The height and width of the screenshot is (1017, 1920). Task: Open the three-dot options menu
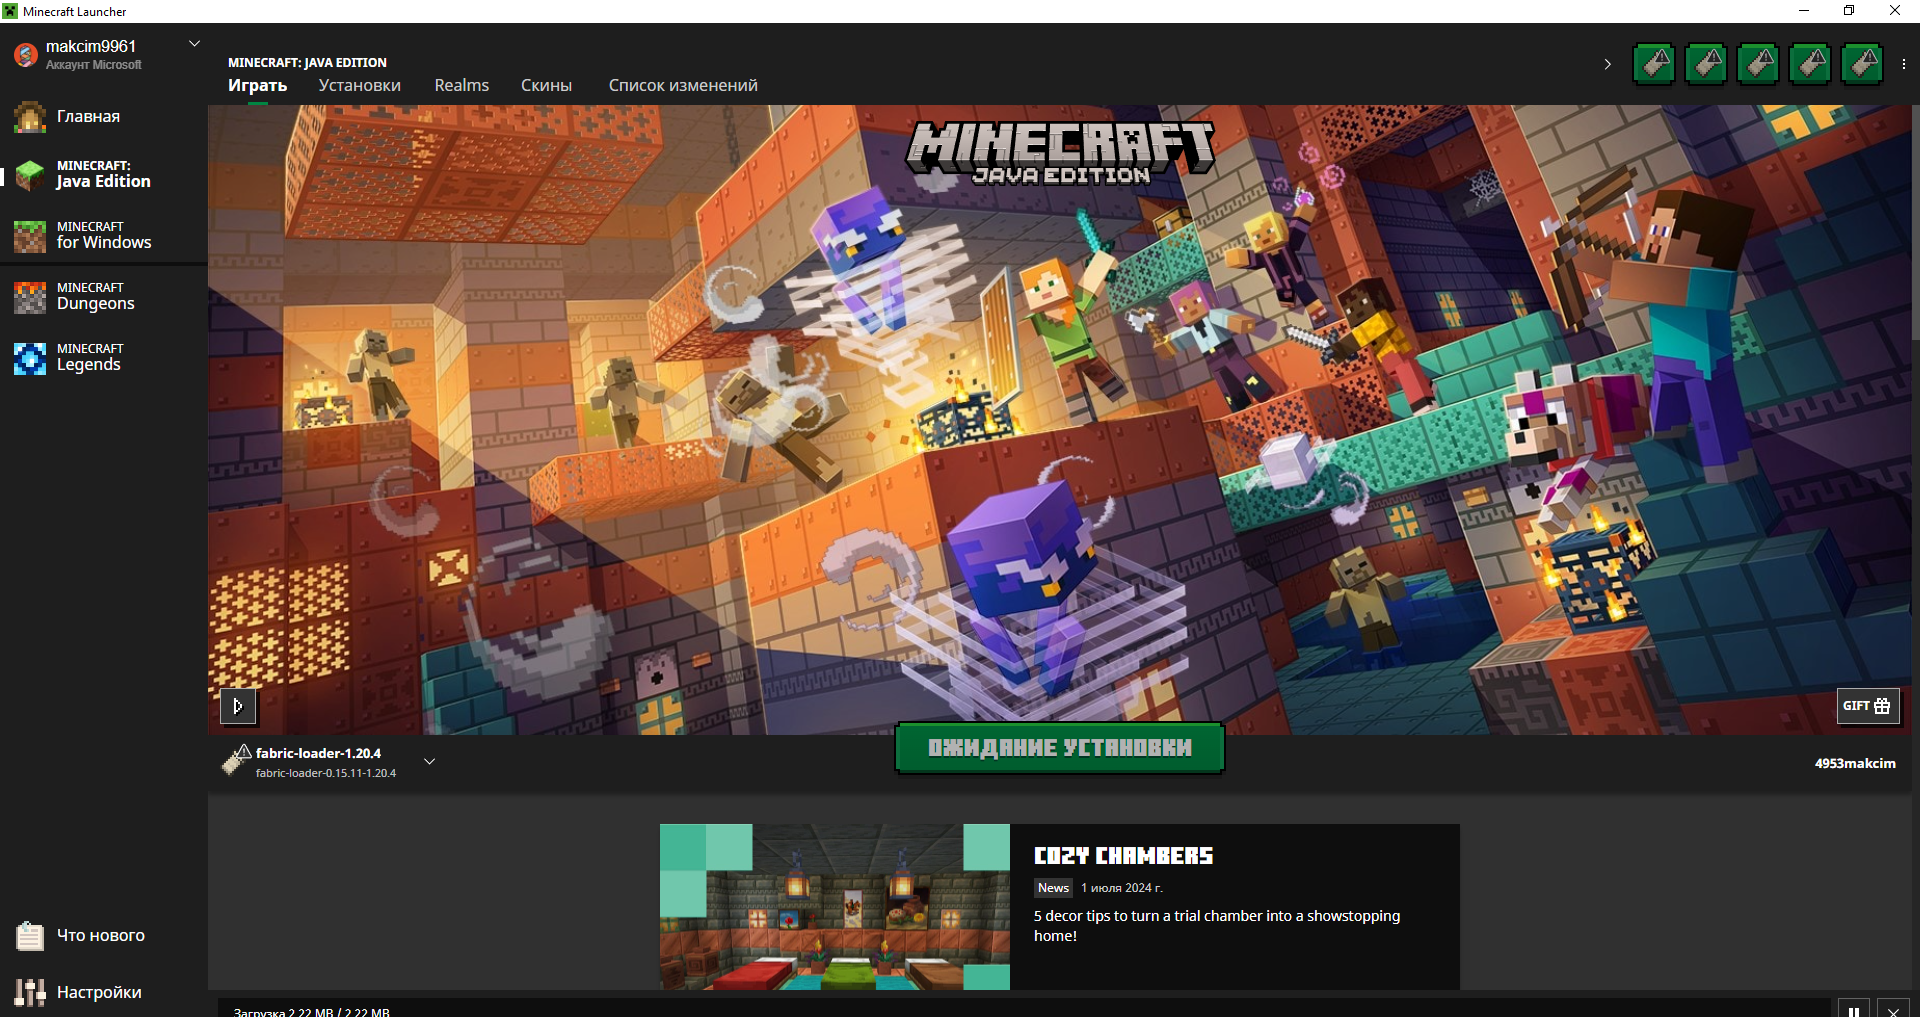(x=1903, y=64)
